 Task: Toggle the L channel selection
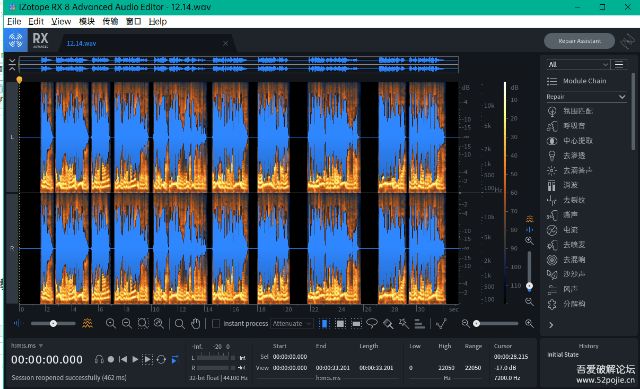click(x=11, y=137)
